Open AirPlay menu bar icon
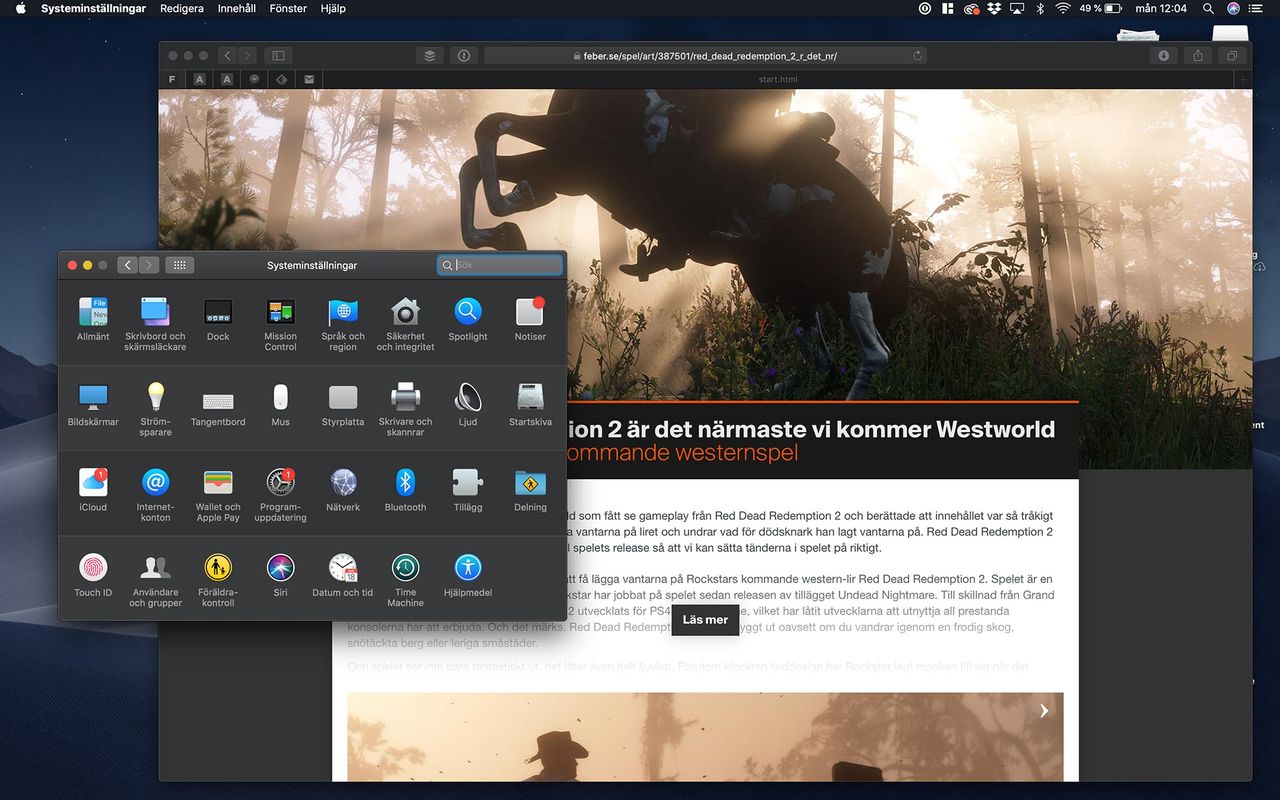1280x800 pixels. click(1018, 8)
